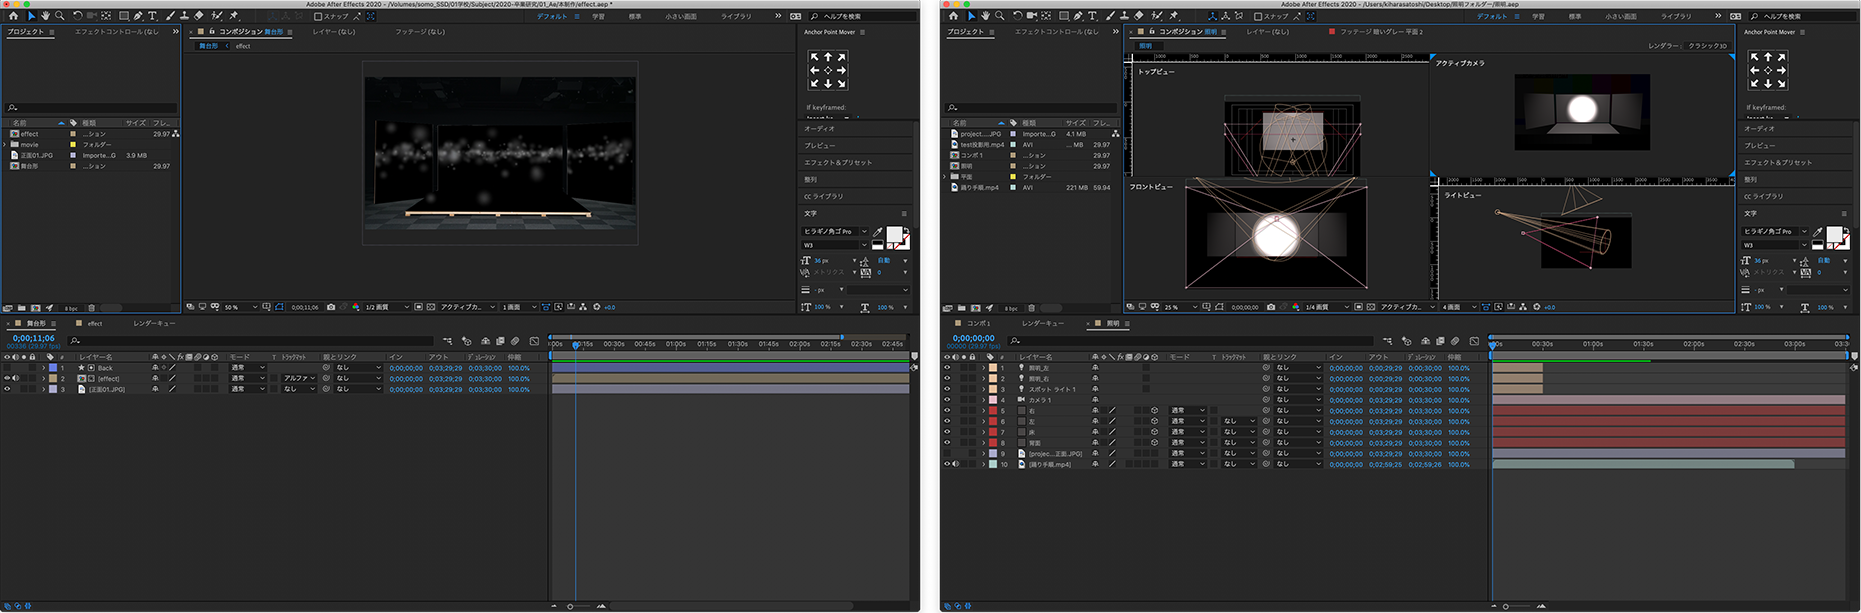Expand the movie folder in project panel

pos(5,145)
